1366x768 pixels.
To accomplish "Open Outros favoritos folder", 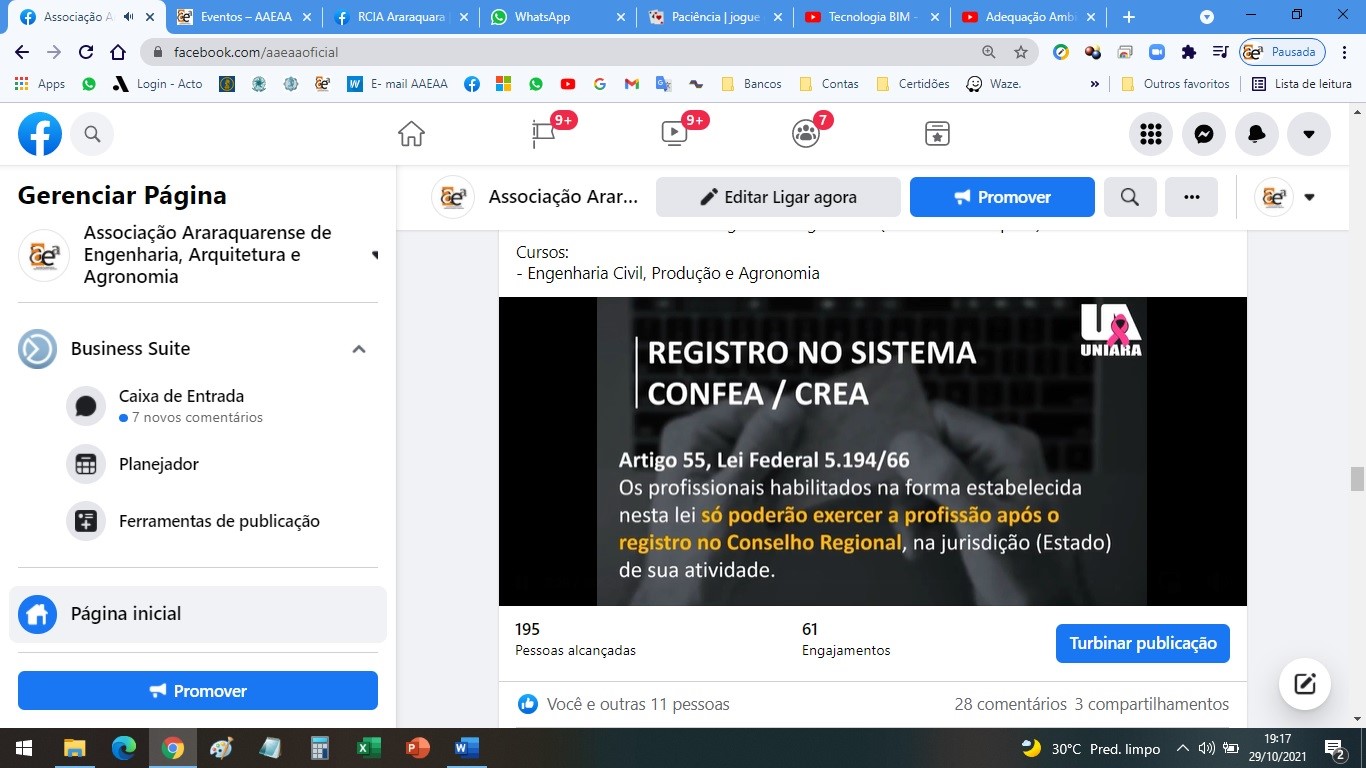I will point(1175,84).
